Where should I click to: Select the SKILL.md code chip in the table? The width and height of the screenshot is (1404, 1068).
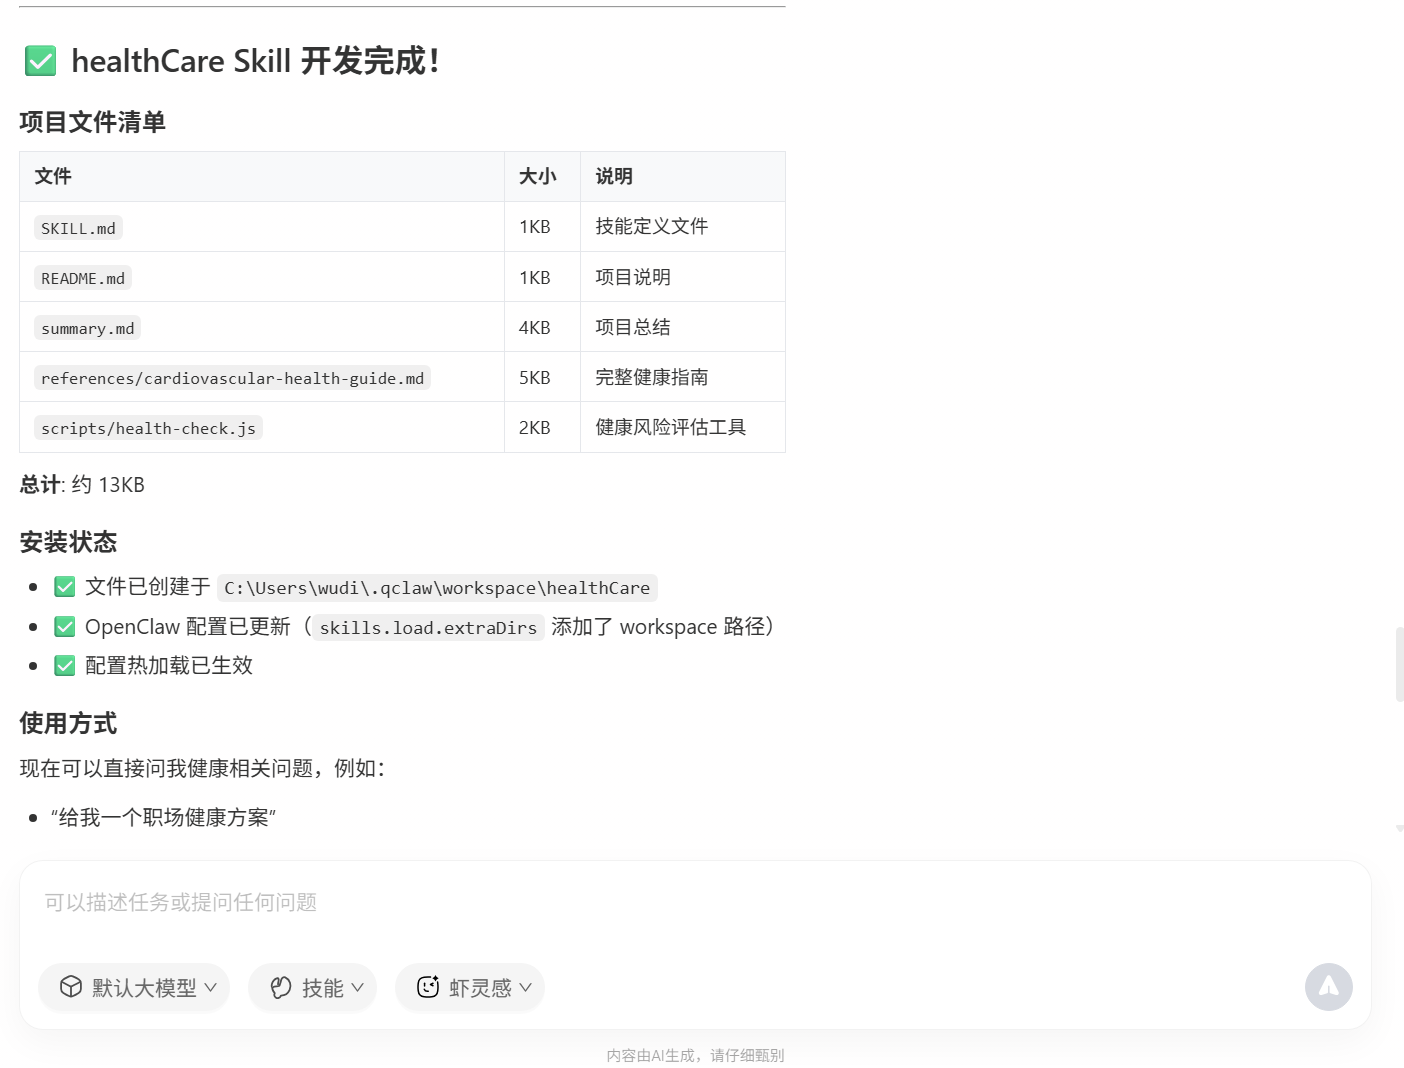77,227
